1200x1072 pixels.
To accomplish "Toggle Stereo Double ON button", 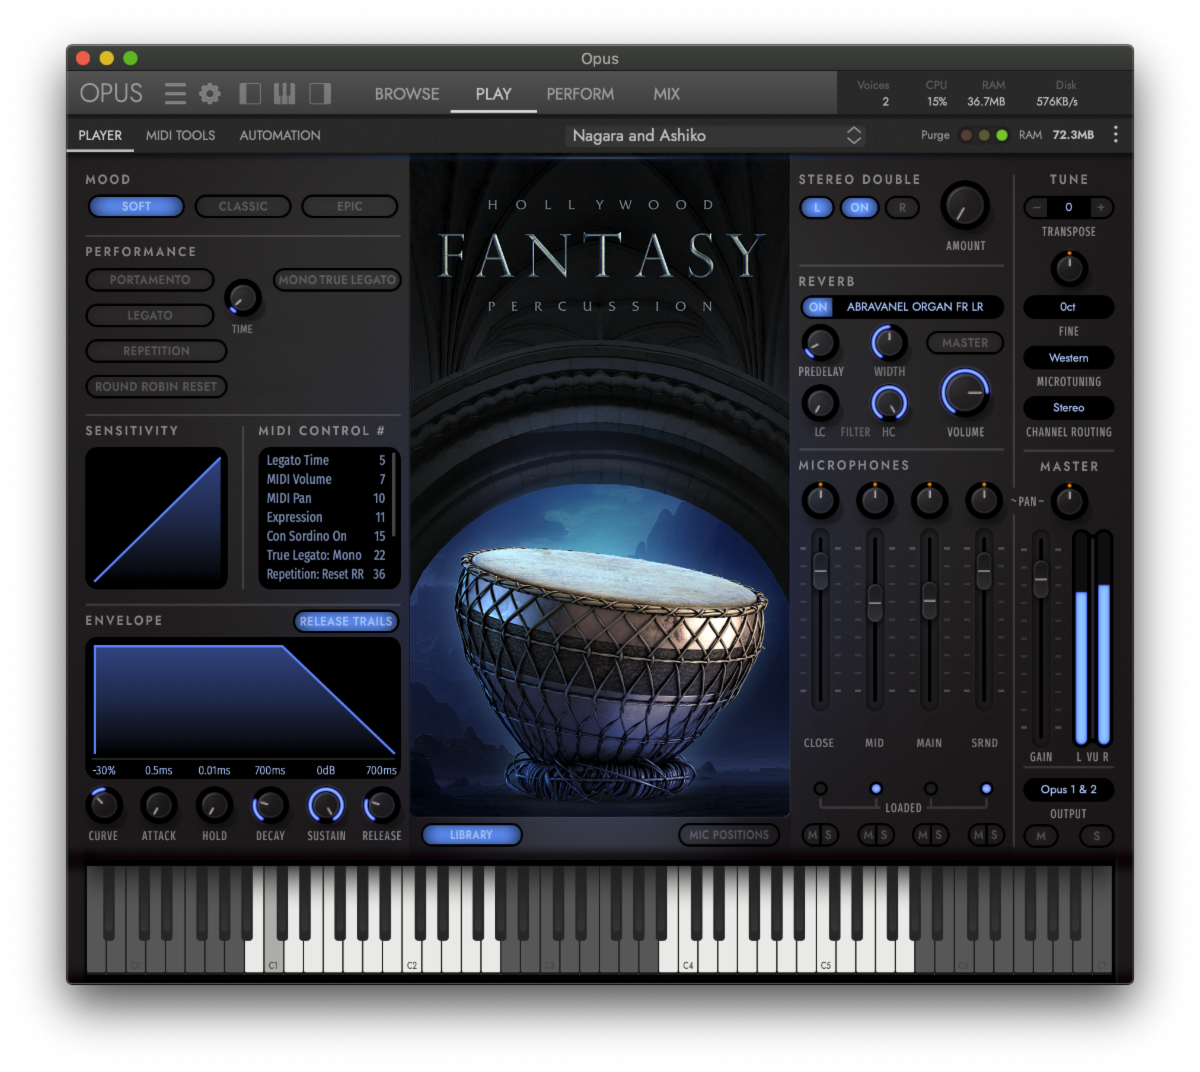I will 859,208.
